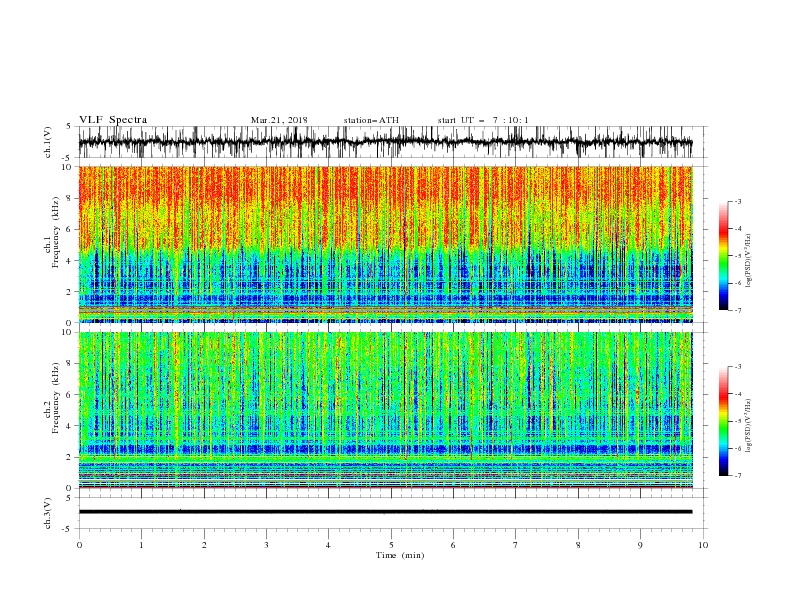Click the "8" frequency tick on ch.1 spectrogram

click(71, 198)
